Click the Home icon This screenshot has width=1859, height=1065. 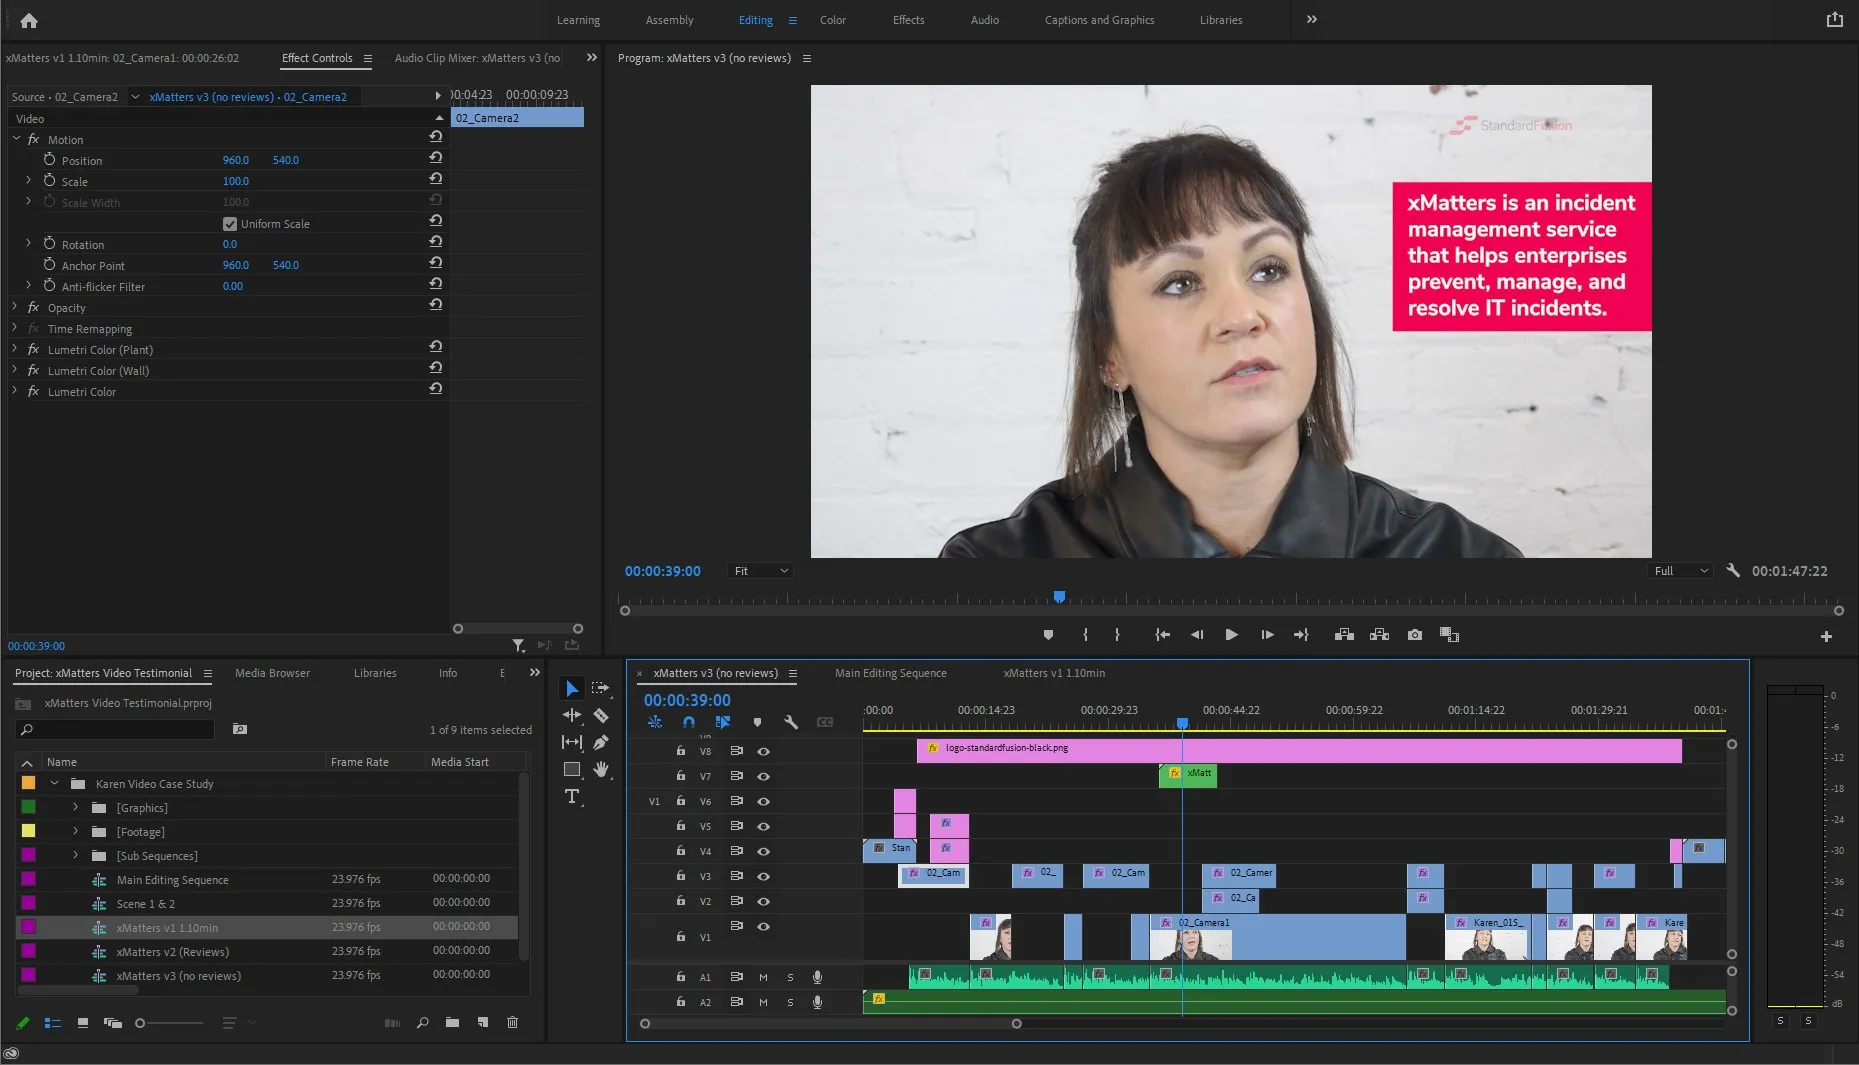click(x=29, y=20)
